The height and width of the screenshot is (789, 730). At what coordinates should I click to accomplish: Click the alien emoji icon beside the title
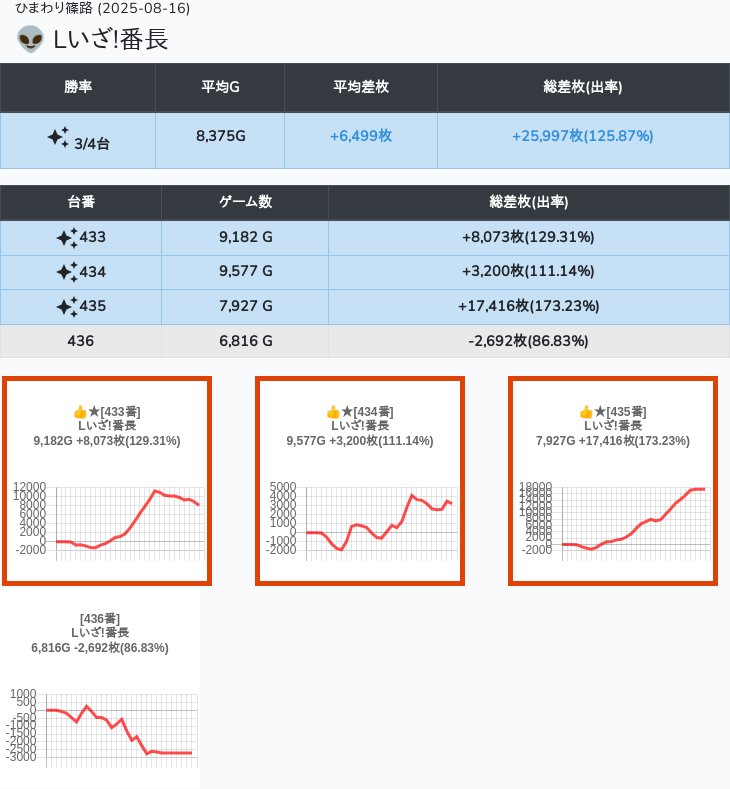[30, 39]
